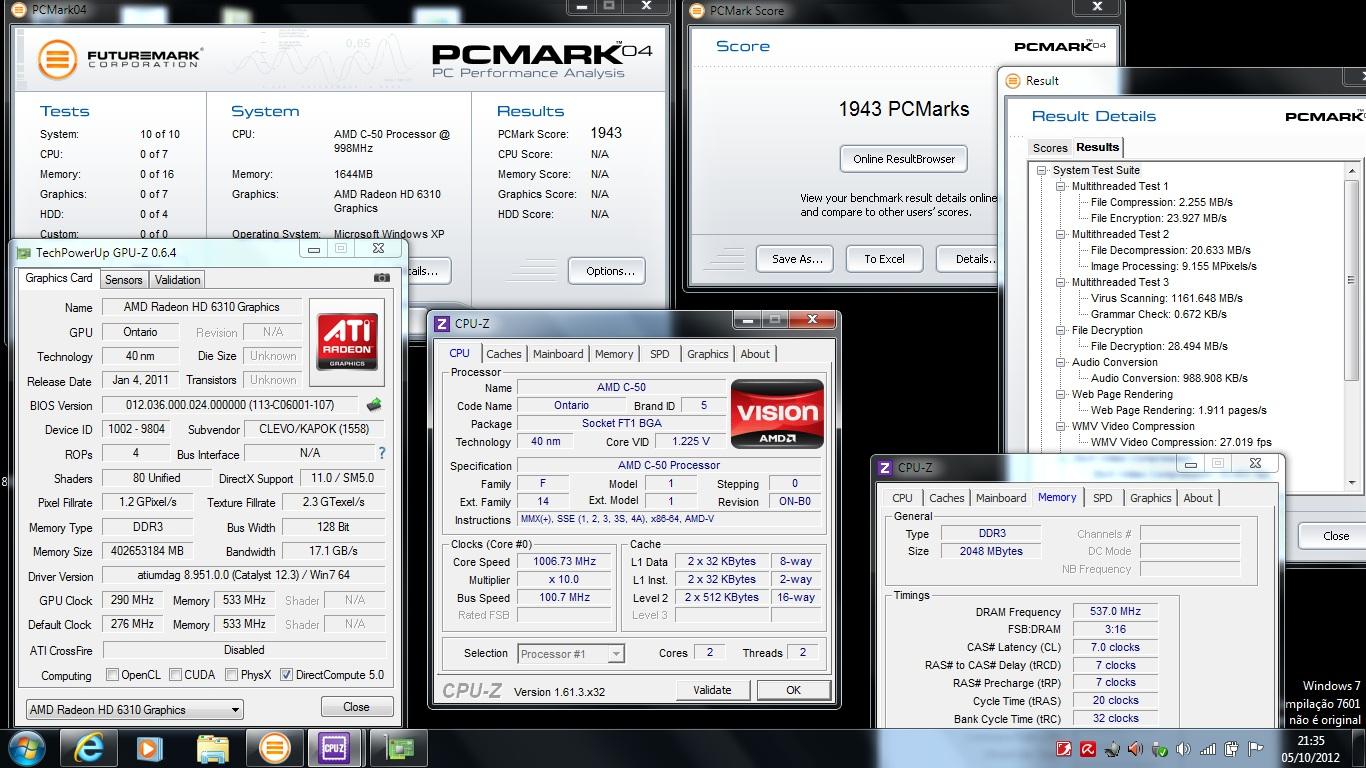Click the Close button in GPU-Z
Viewport: 1366px width, 768px height.
tap(356, 707)
